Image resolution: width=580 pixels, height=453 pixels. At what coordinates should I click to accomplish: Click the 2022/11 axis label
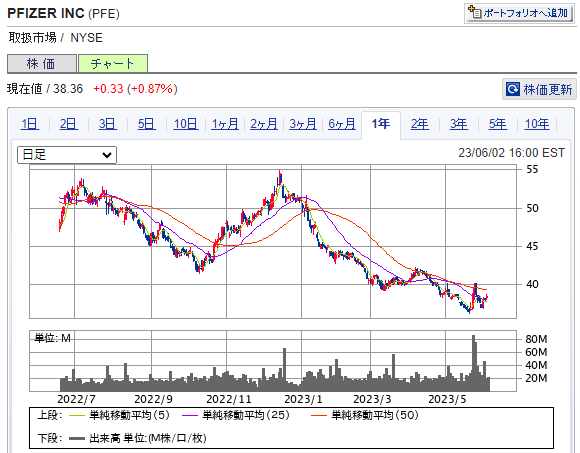[229, 399]
